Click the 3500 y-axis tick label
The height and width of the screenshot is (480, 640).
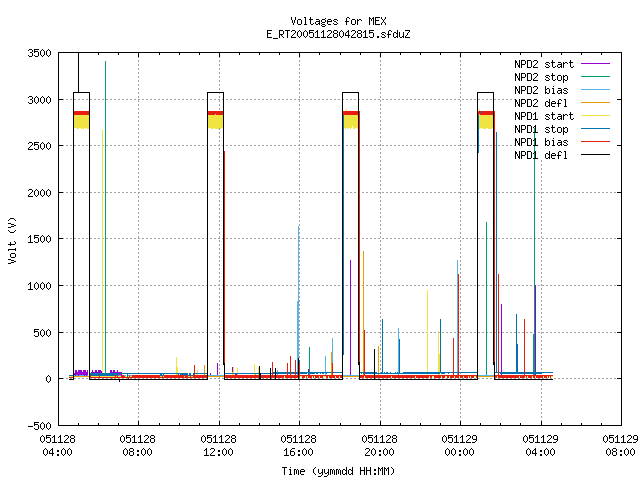tap(40, 53)
